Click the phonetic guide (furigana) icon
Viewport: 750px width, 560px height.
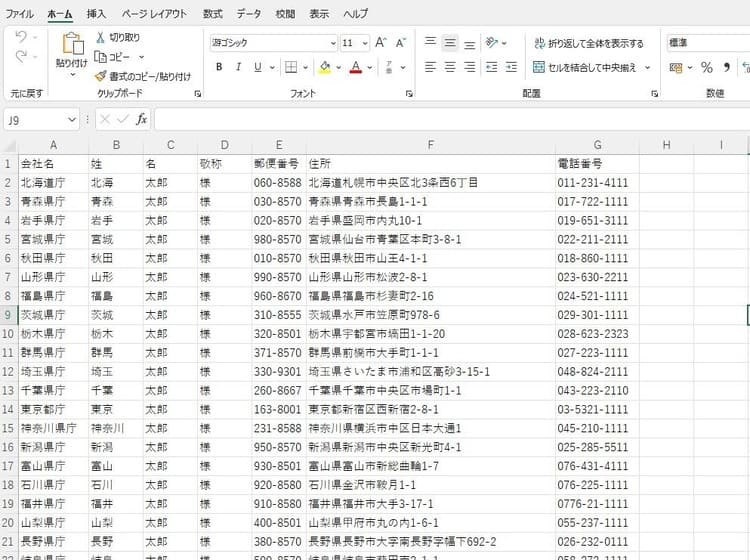(389, 67)
